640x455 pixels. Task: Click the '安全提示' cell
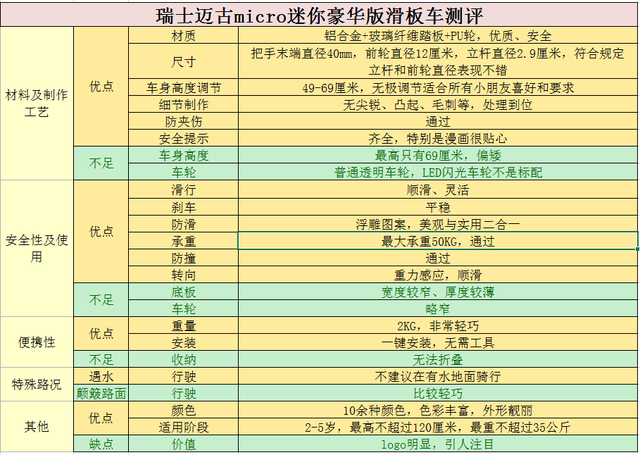coord(183,138)
